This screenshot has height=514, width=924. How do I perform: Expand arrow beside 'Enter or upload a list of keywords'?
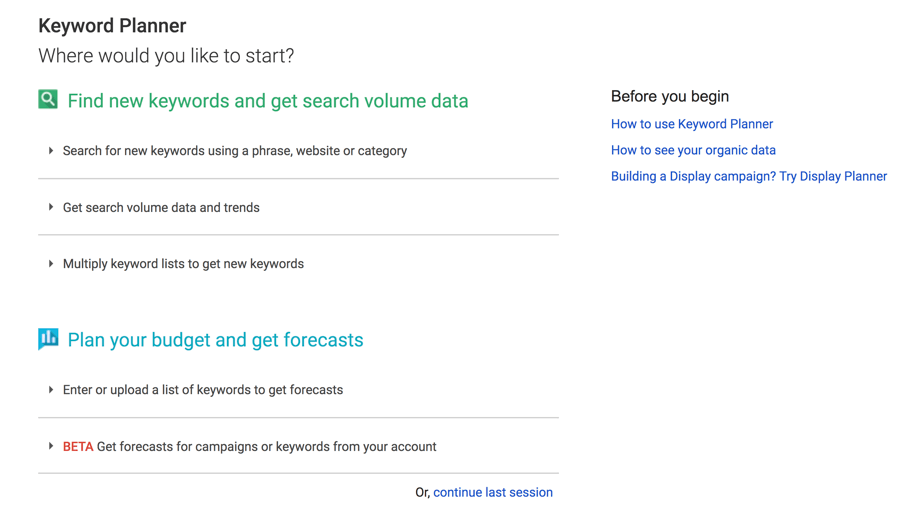[51, 390]
